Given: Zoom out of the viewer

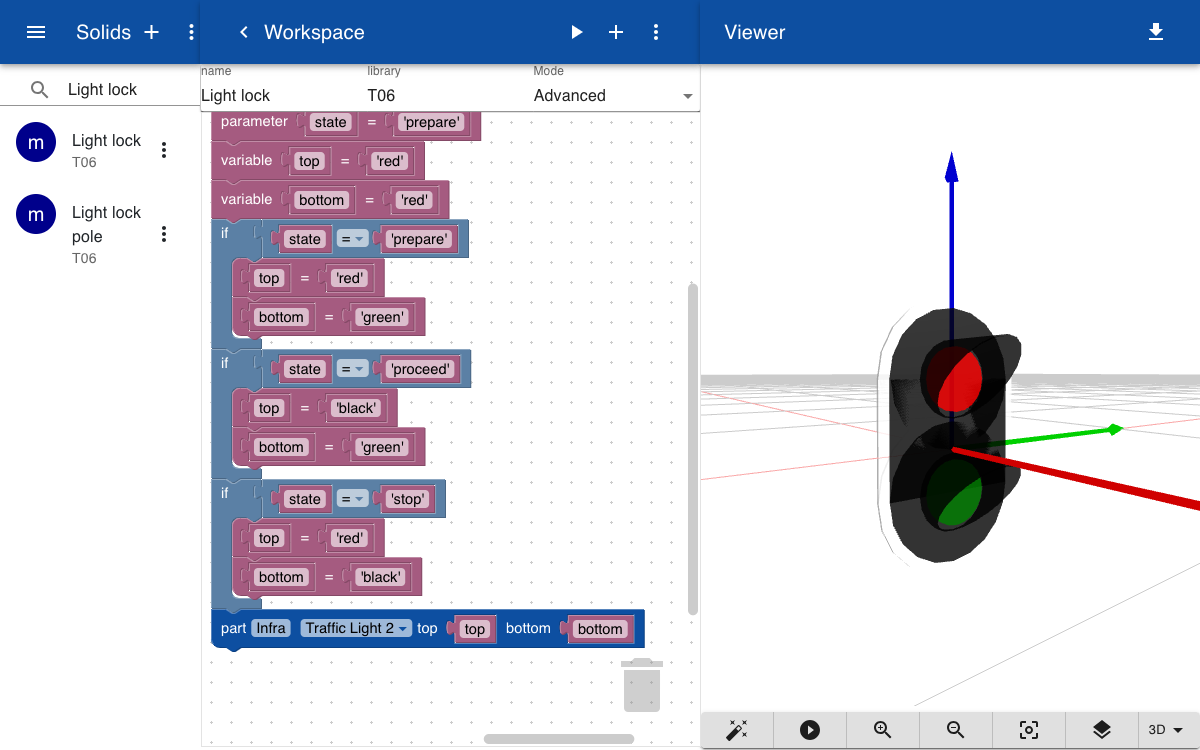Looking at the screenshot, I should coord(956,730).
